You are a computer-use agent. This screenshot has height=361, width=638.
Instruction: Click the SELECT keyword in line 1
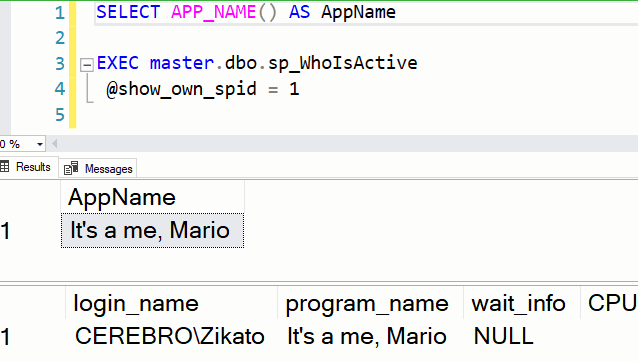[x=128, y=12]
